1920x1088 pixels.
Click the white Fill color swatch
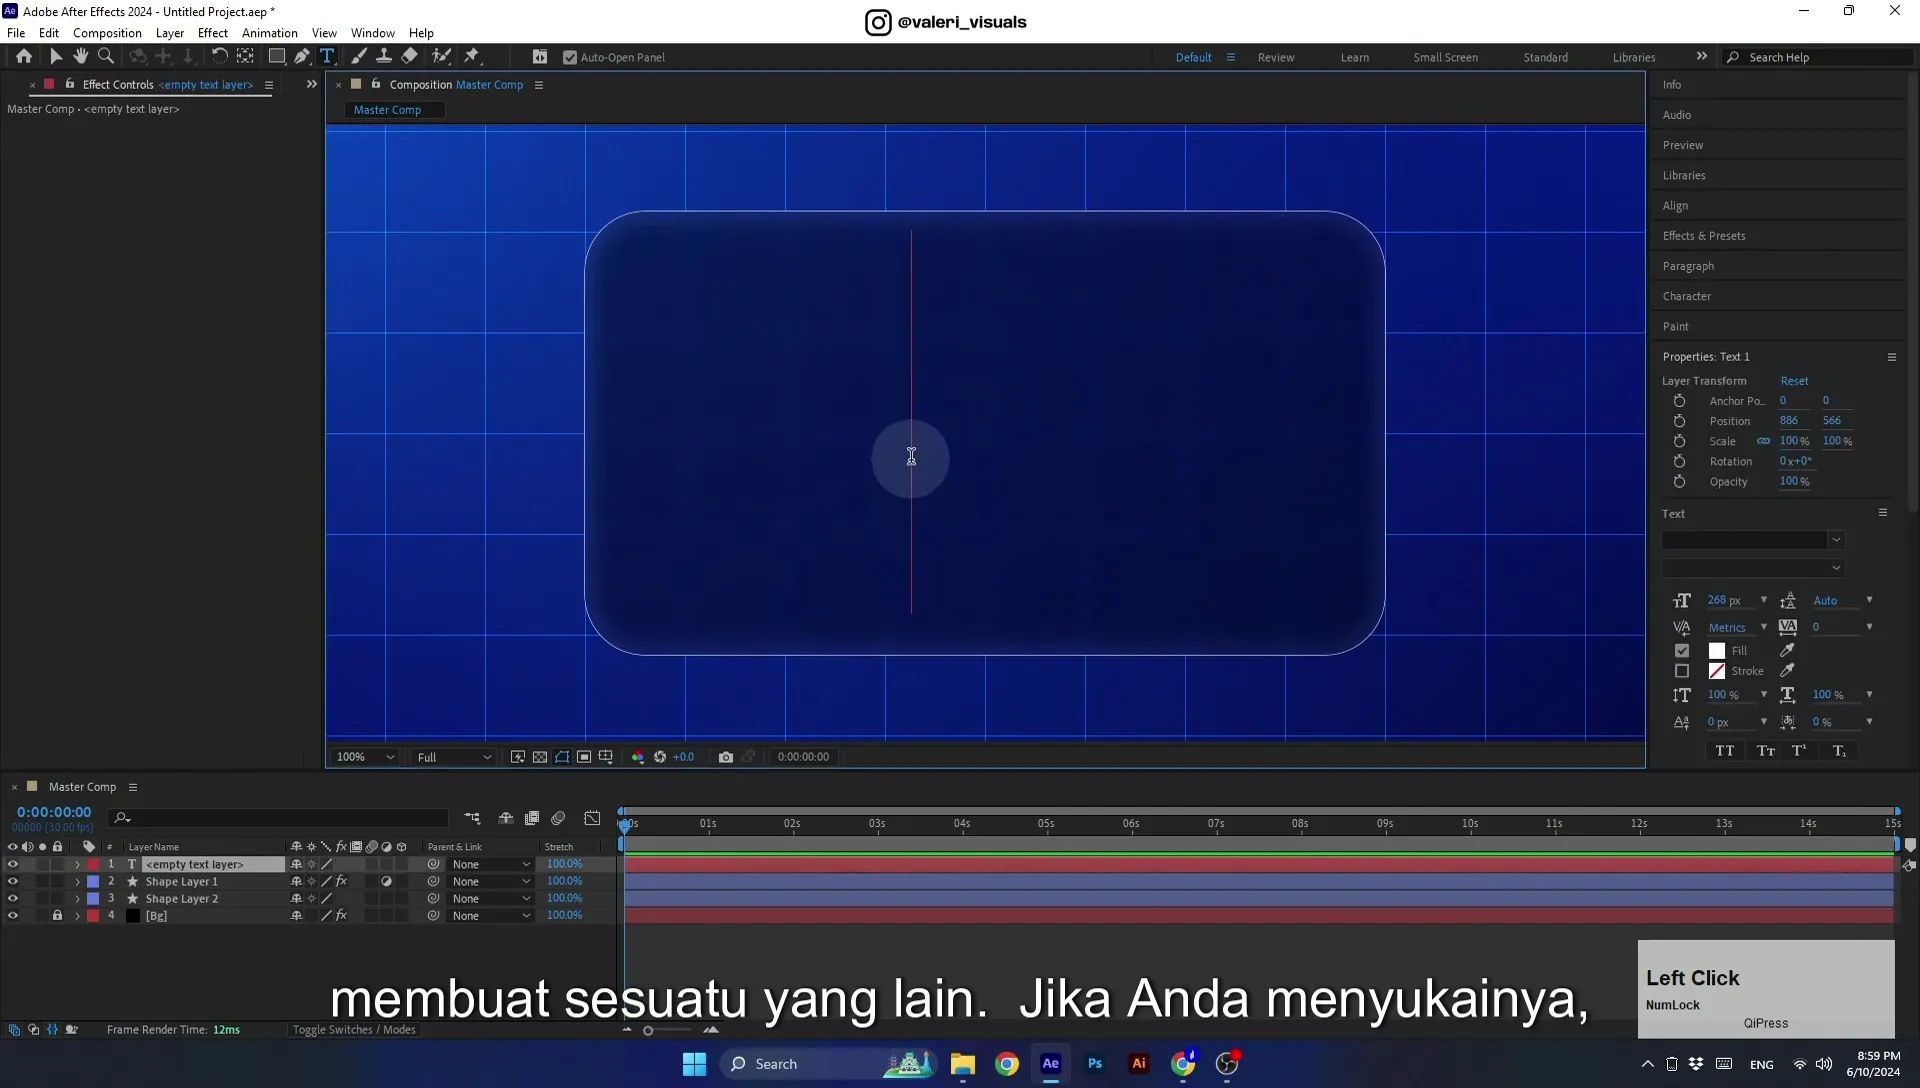tap(1716, 651)
